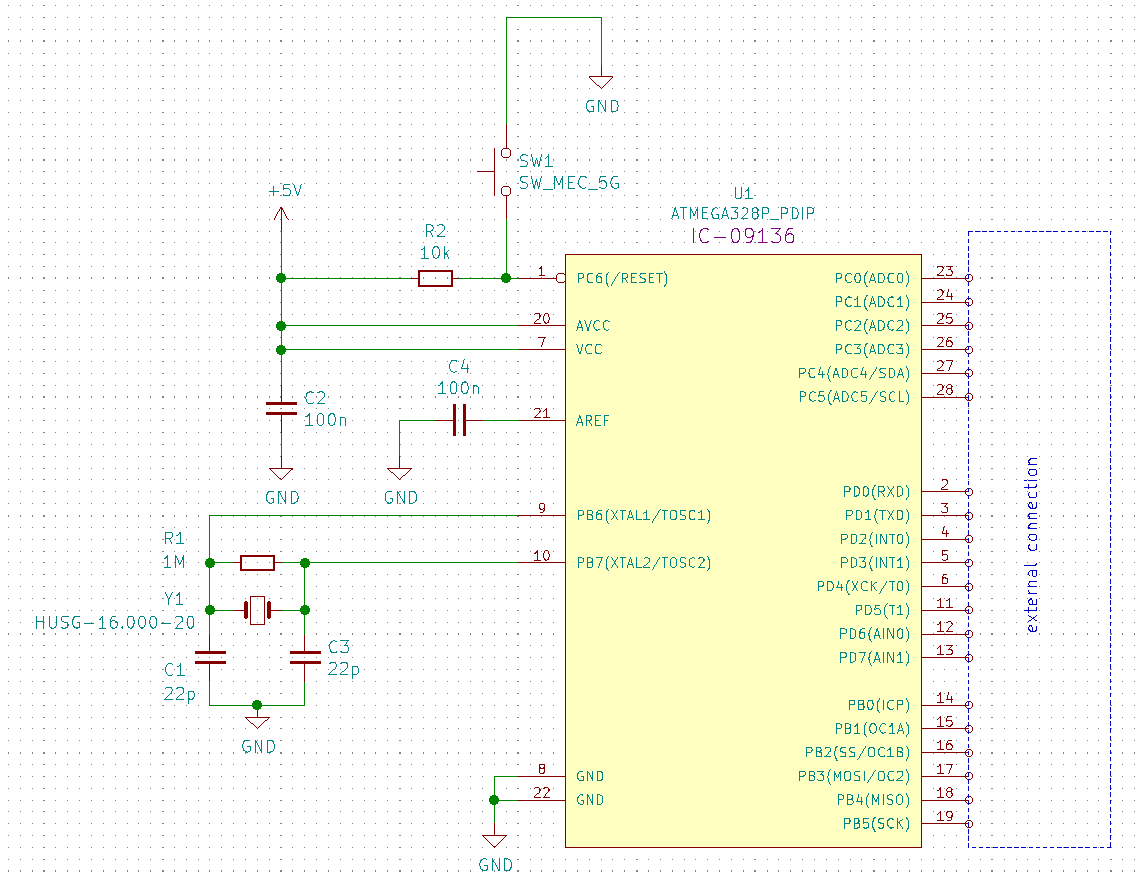Image resolution: width=1139 pixels, height=877 pixels.
Task: Select resistor R1 with value 1M
Action: click(258, 562)
